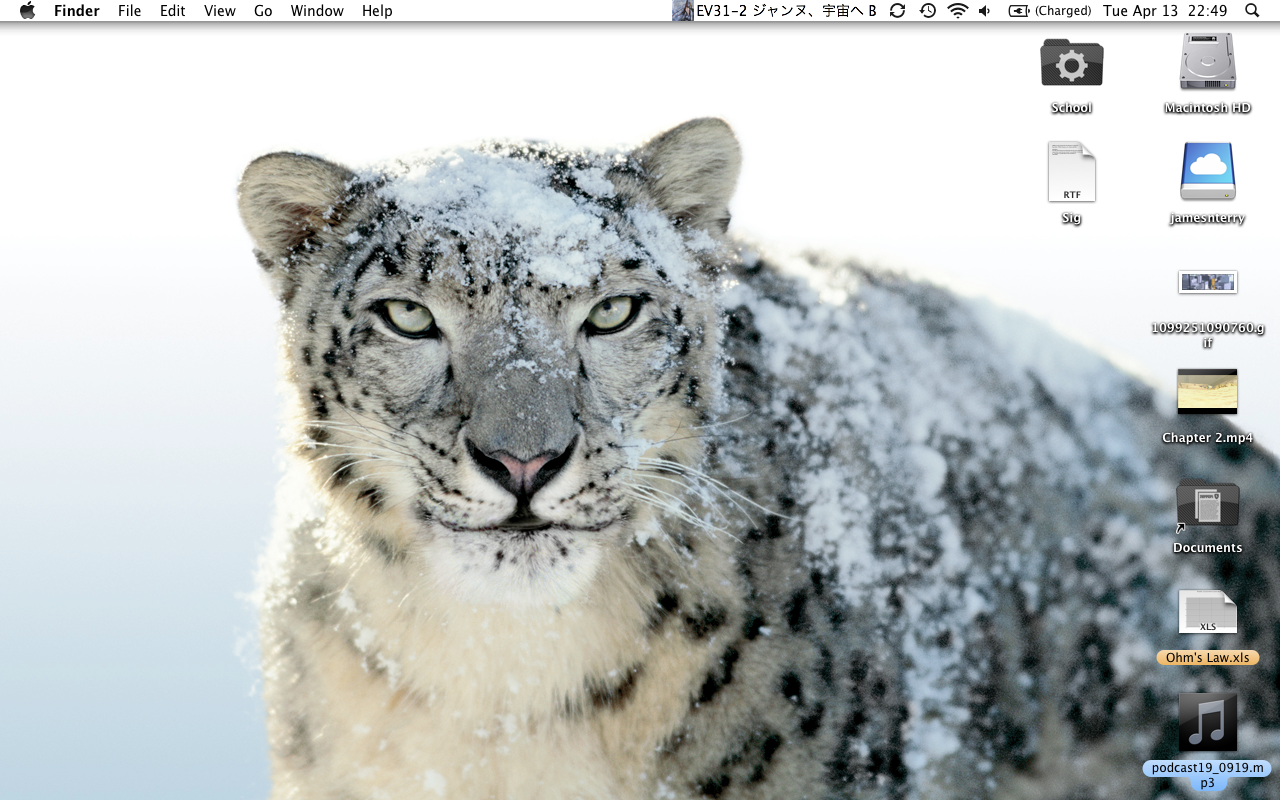This screenshot has height=800, width=1280.
Task: Open the Help menu
Action: click(x=377, y=11)
